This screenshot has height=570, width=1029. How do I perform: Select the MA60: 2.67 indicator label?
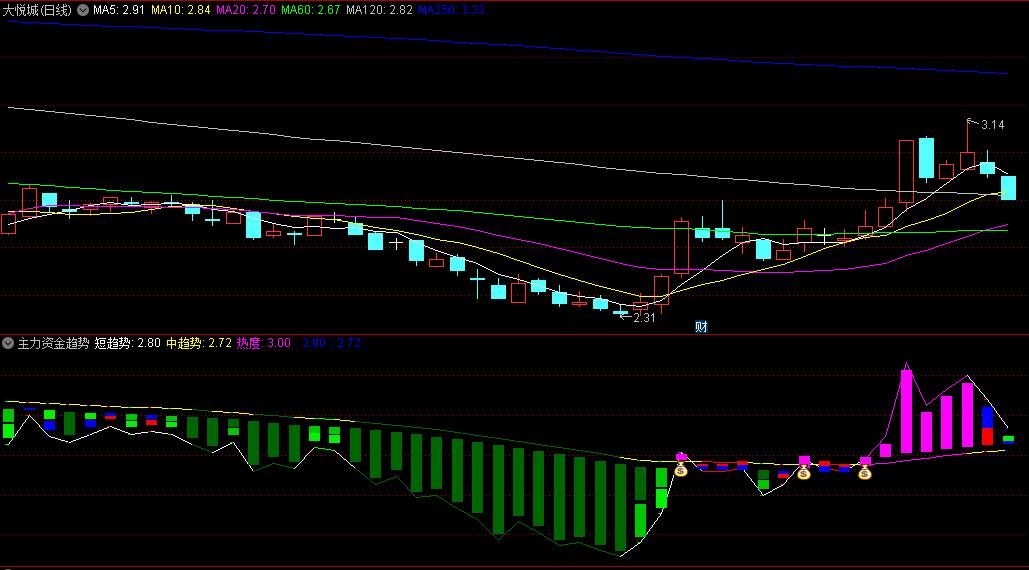tap(311, 10)
